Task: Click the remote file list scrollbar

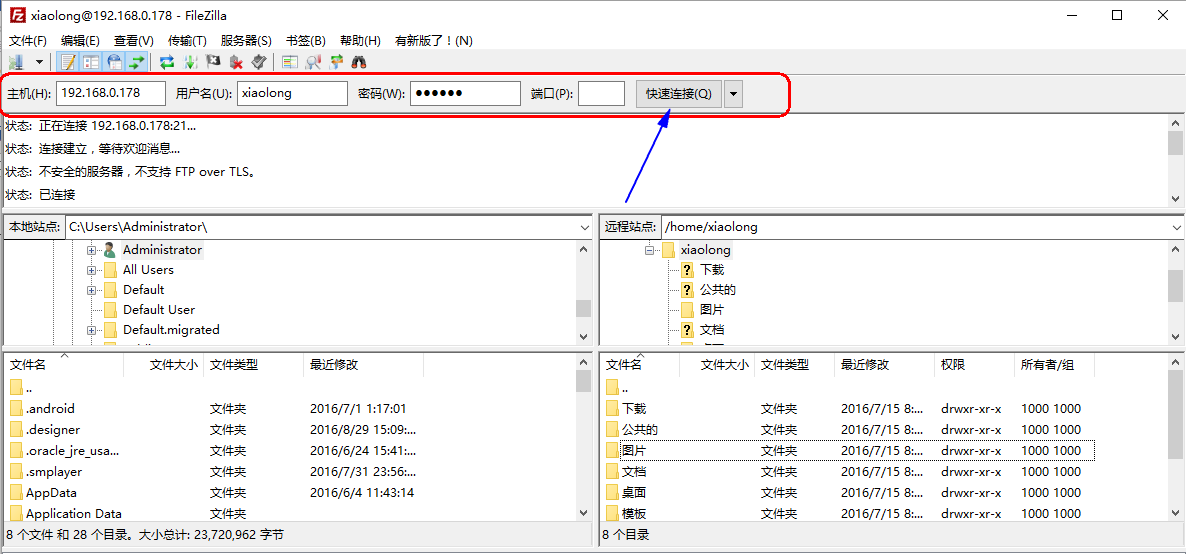Action: click(x=1177, y=437)
